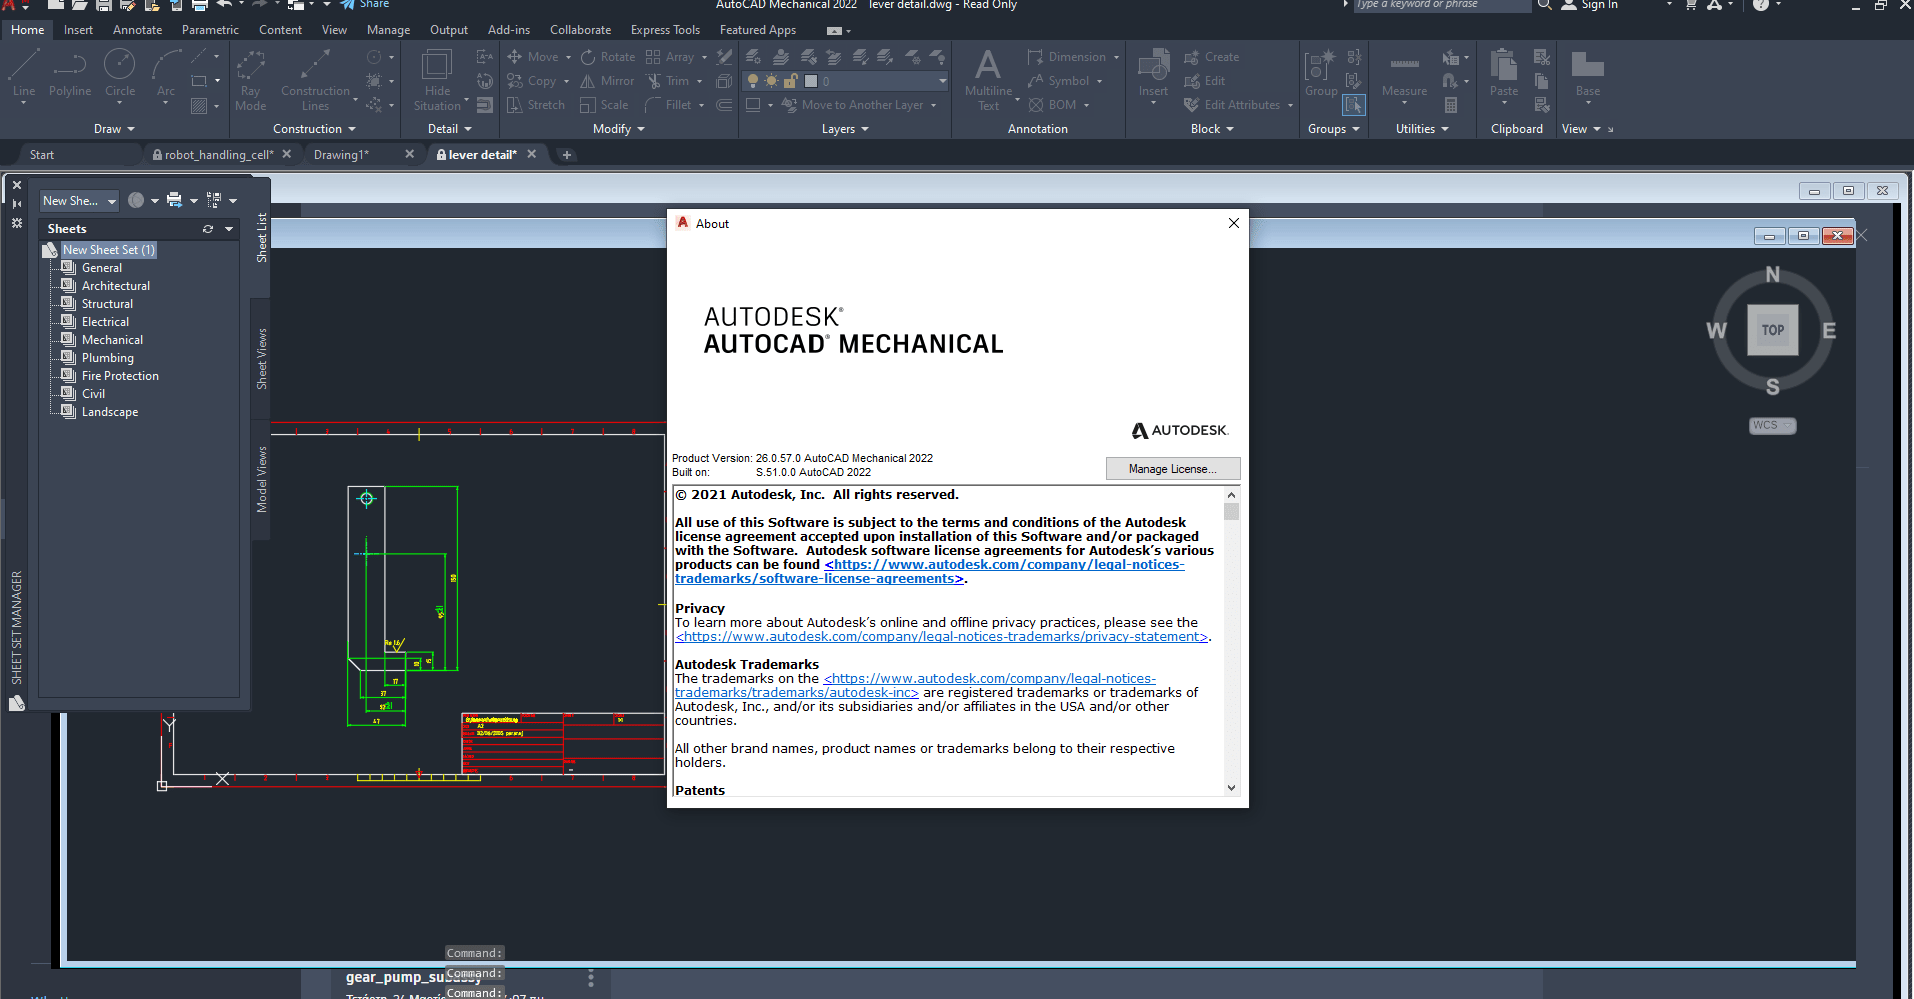Open the layer name dropdown list

(942, 81)
